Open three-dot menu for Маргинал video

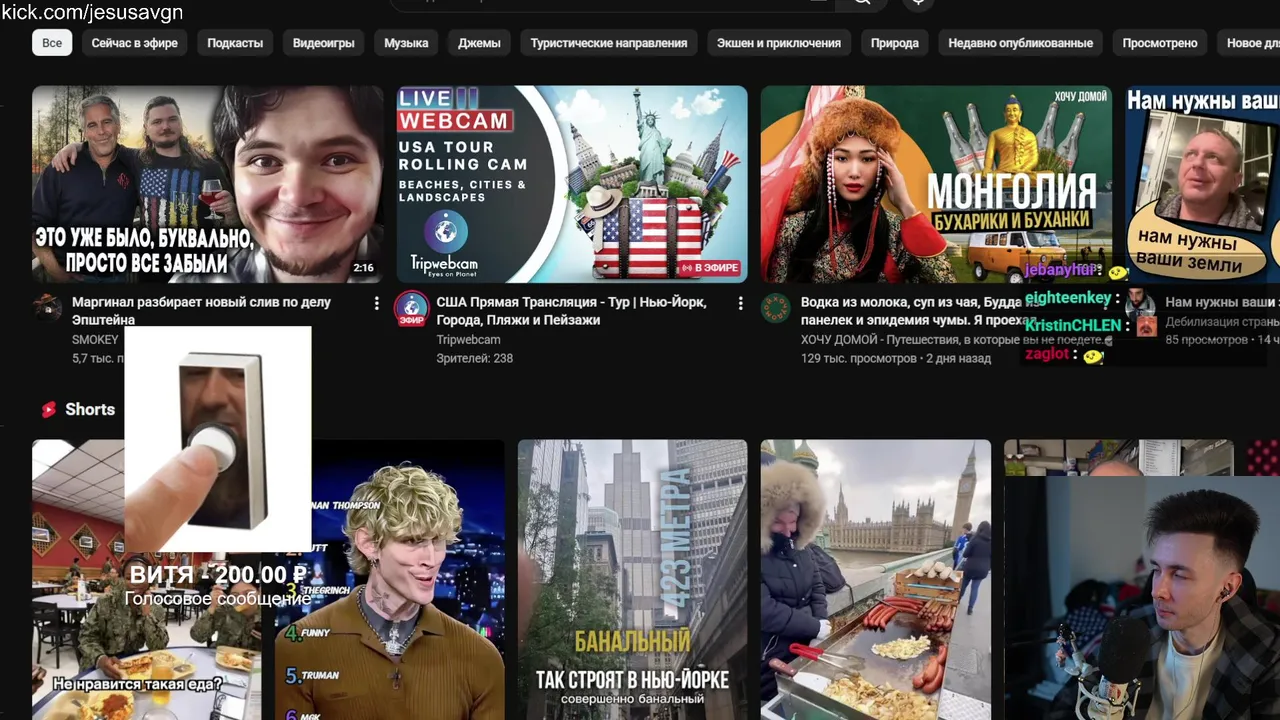(376, 303)
